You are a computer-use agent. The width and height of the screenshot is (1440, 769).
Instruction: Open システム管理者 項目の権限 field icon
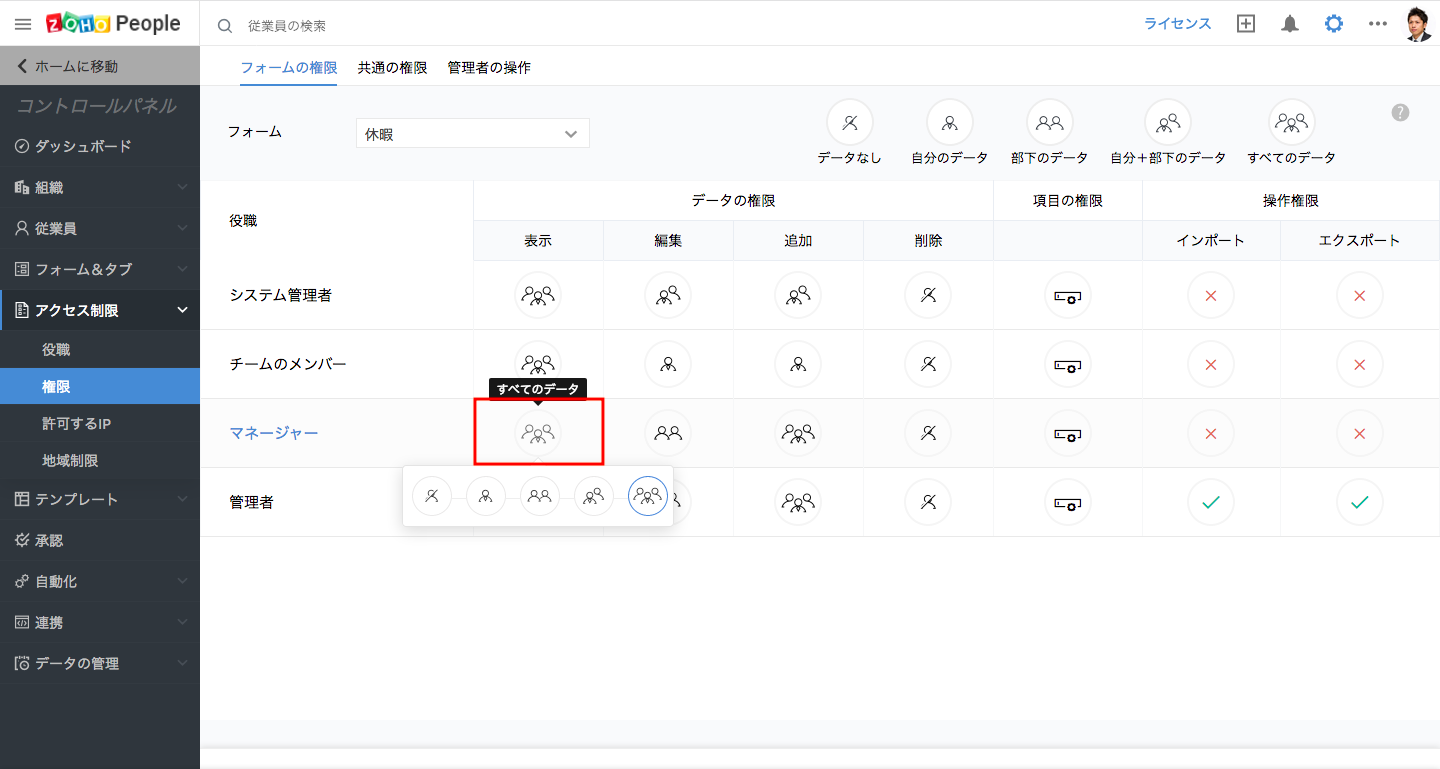tap(1068, 295)
